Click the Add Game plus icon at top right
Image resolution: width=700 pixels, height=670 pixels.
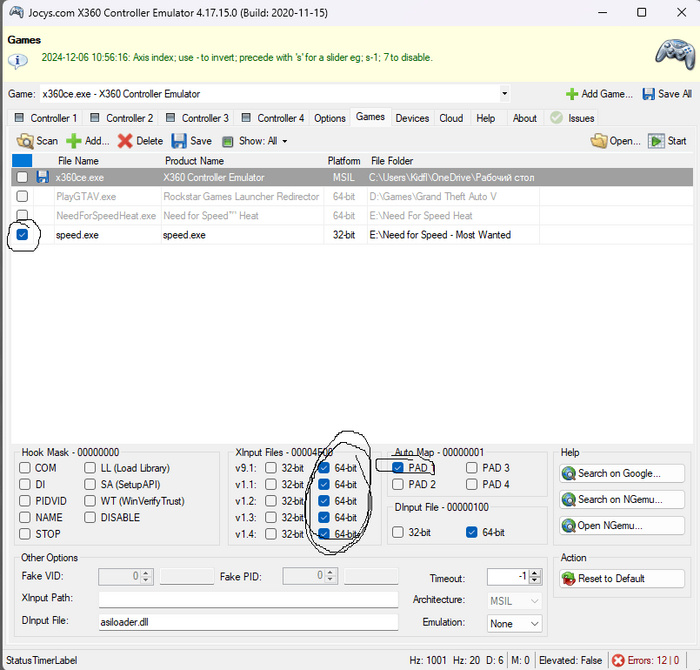coord(572,94)
